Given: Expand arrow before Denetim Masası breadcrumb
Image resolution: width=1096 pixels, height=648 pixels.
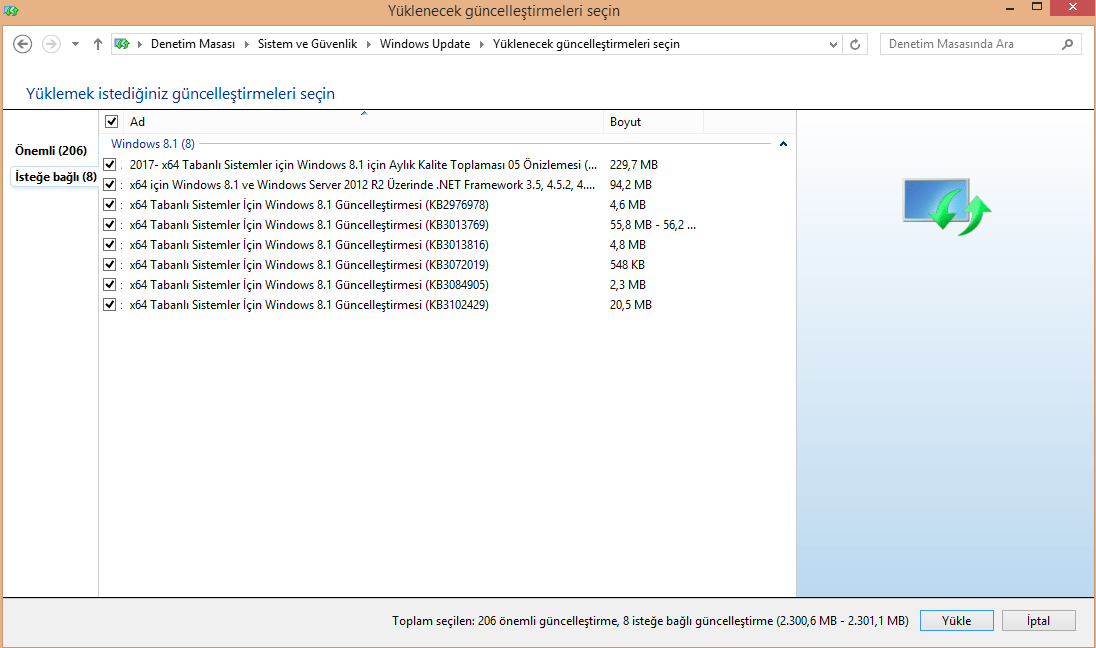Looking at the screenshot, I should [x=140, y=44].
